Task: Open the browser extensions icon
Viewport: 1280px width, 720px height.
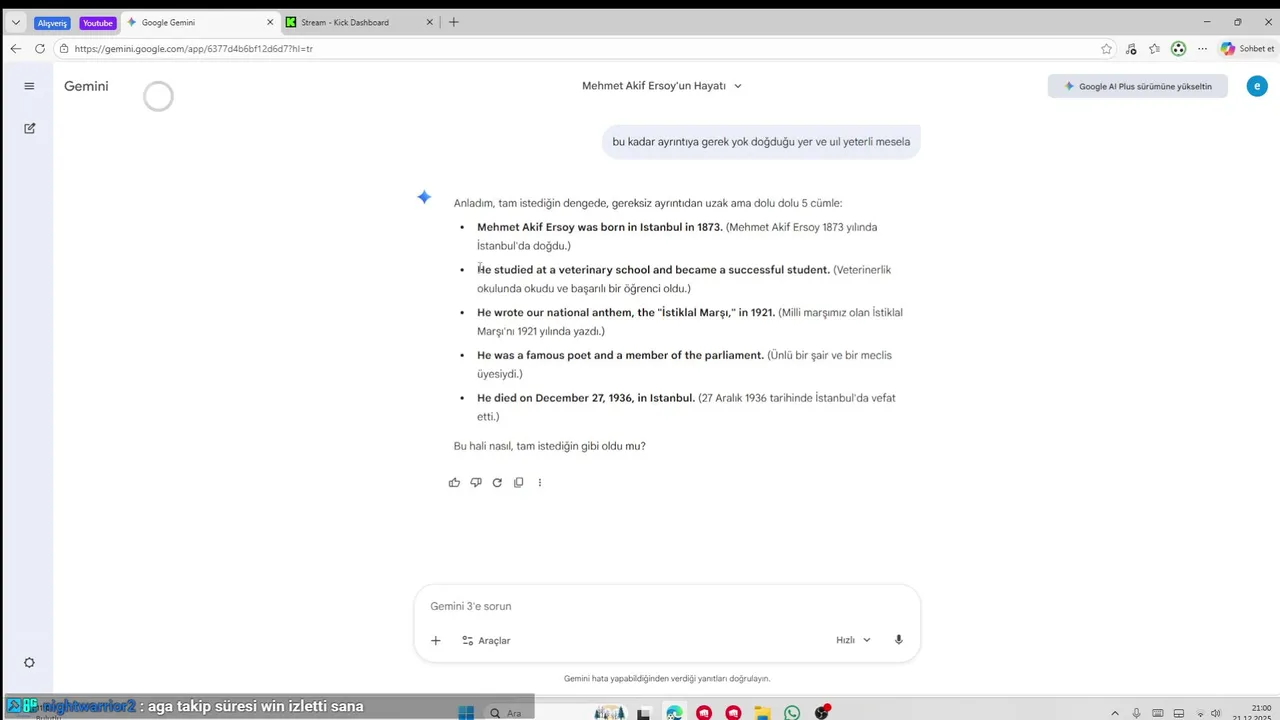Action: point(1131,48)
